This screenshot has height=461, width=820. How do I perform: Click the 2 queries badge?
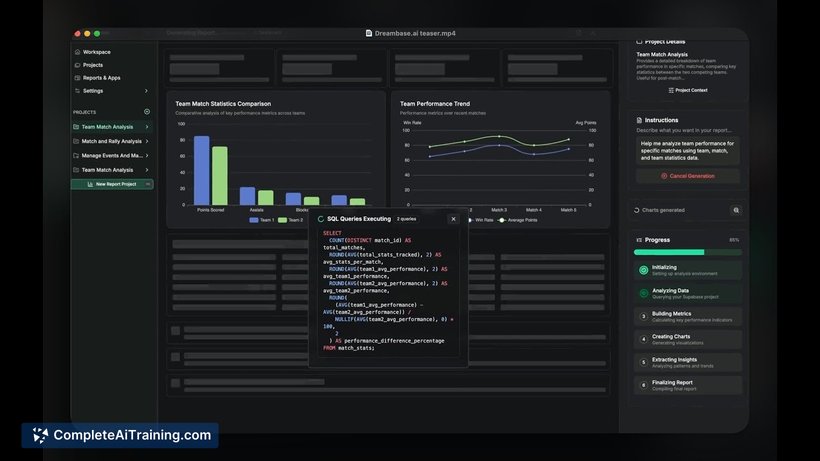(x=406, y=219)
